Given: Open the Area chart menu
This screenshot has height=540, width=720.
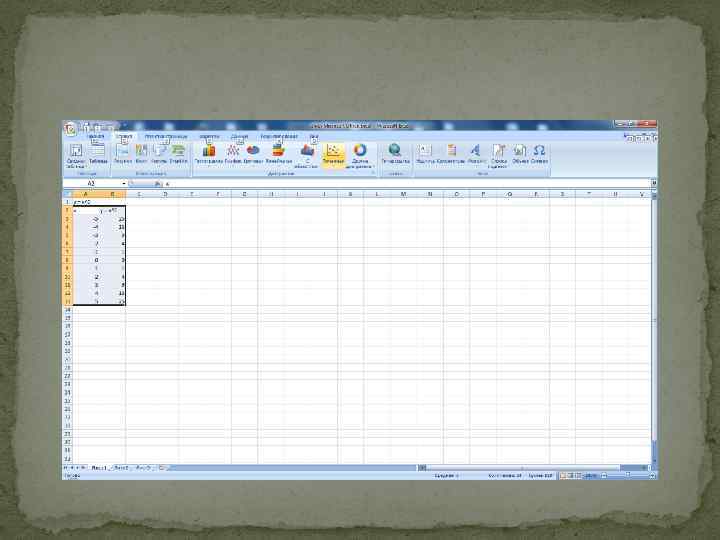Looking at the screenshot, I should 306,155.
